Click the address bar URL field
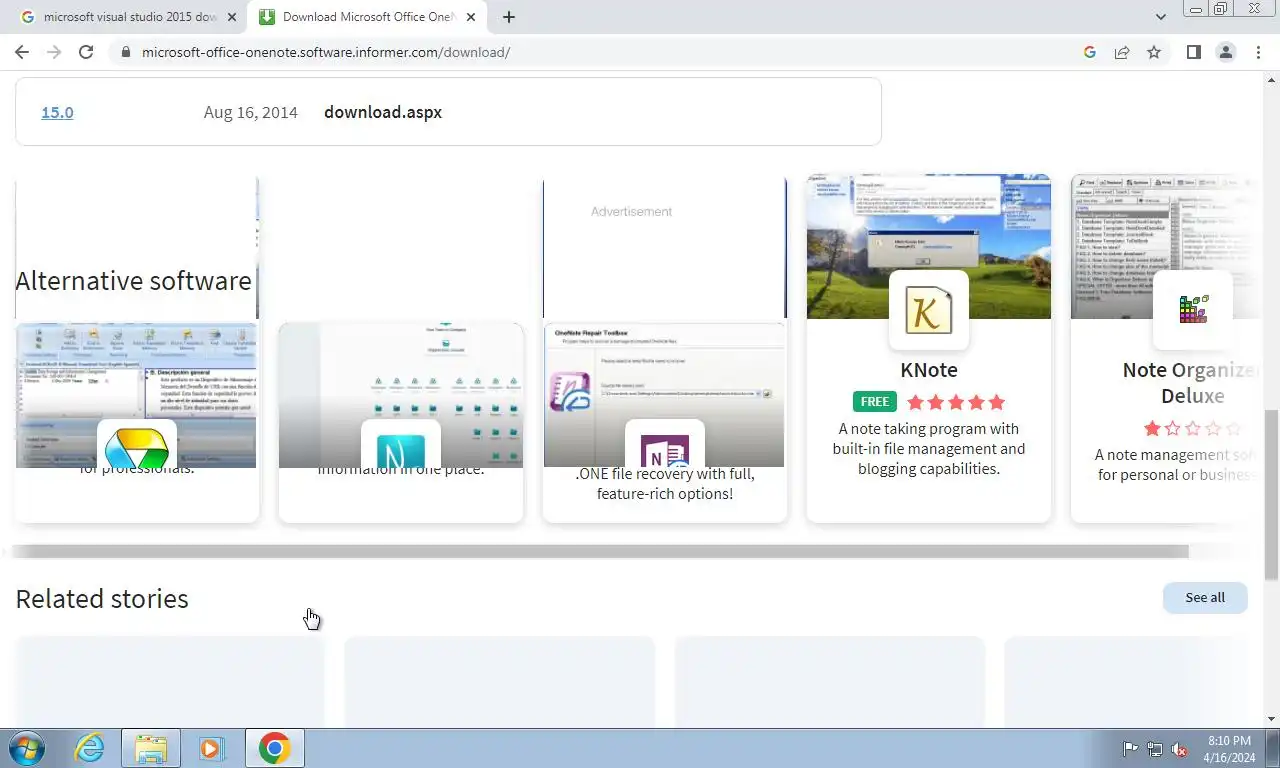The image size is (1280, 768). click(600, 52)
